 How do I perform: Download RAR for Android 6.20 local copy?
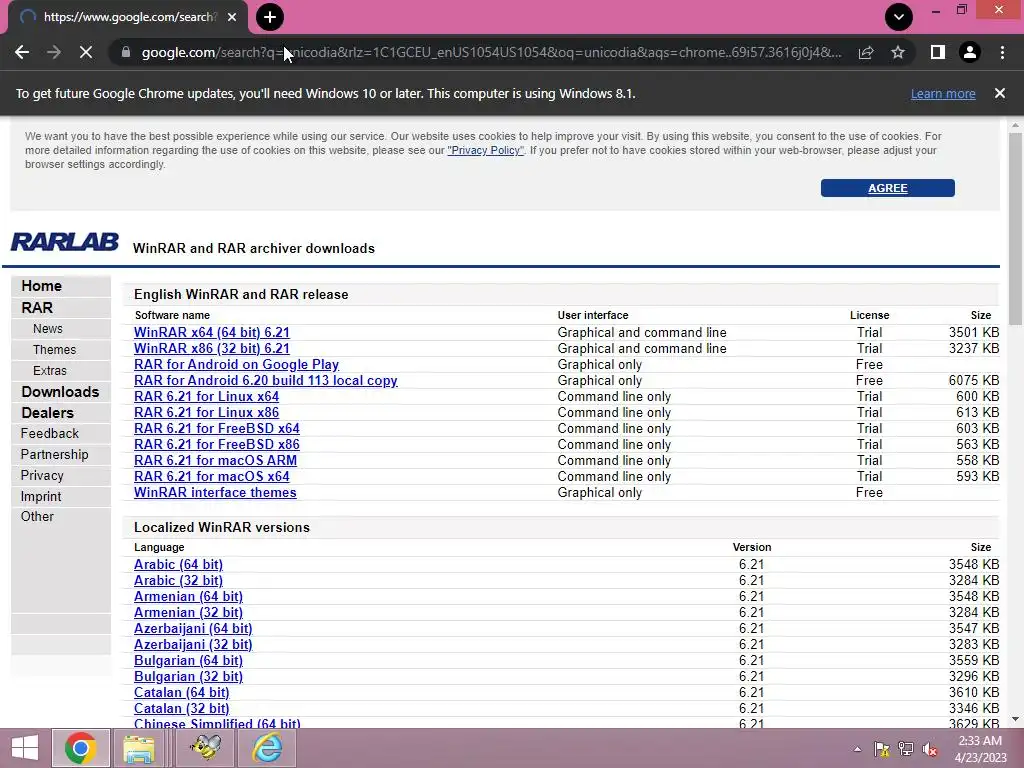(x=266, y=381)
